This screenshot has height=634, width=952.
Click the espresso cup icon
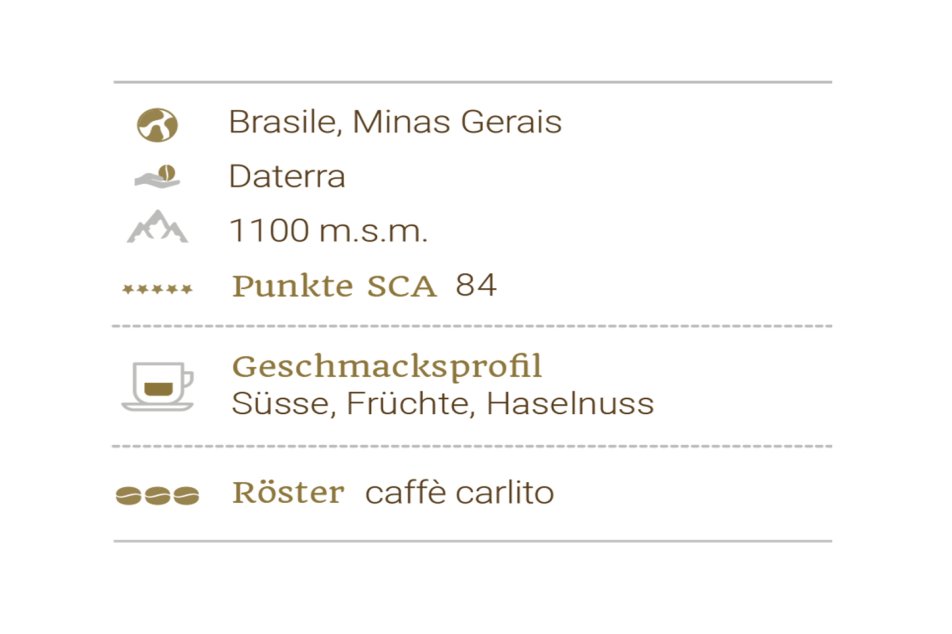157,385
